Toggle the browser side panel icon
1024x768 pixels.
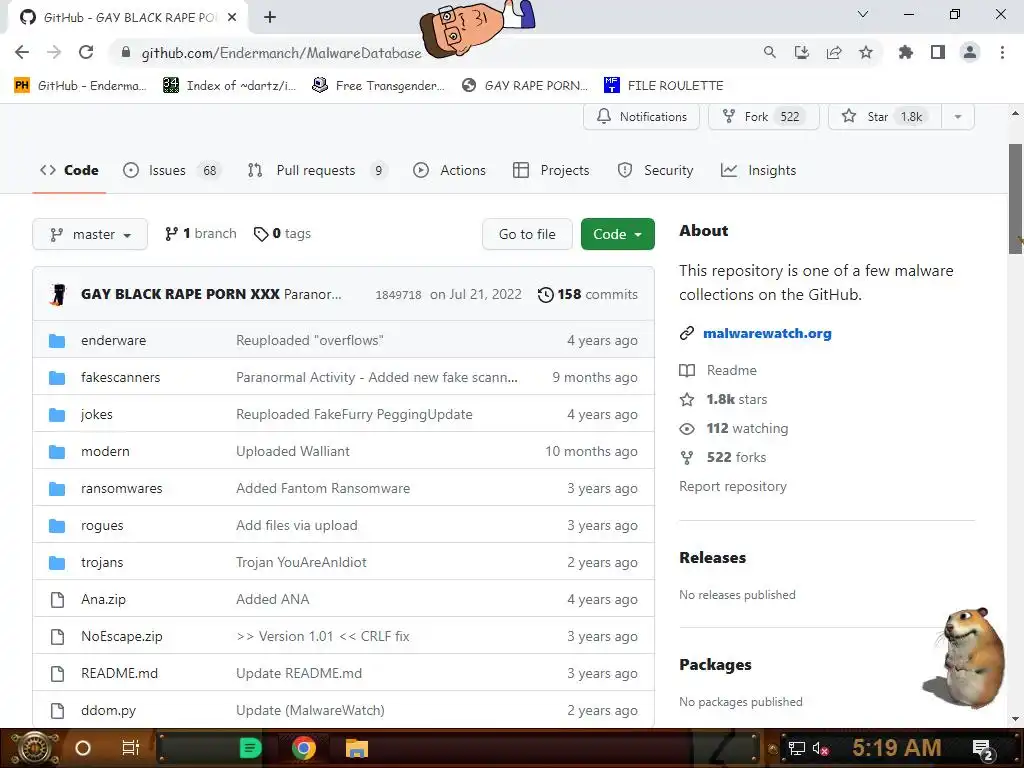click(938, 52)
